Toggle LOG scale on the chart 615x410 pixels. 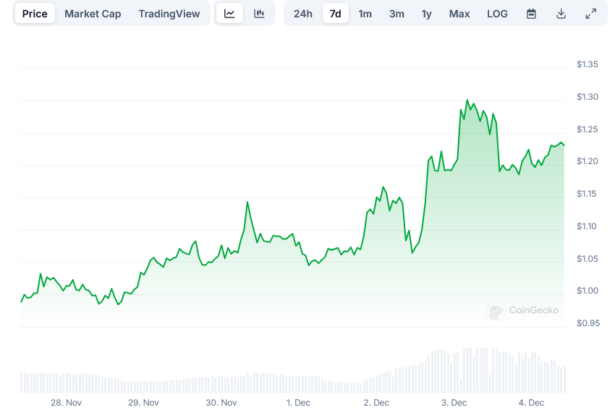497,14
